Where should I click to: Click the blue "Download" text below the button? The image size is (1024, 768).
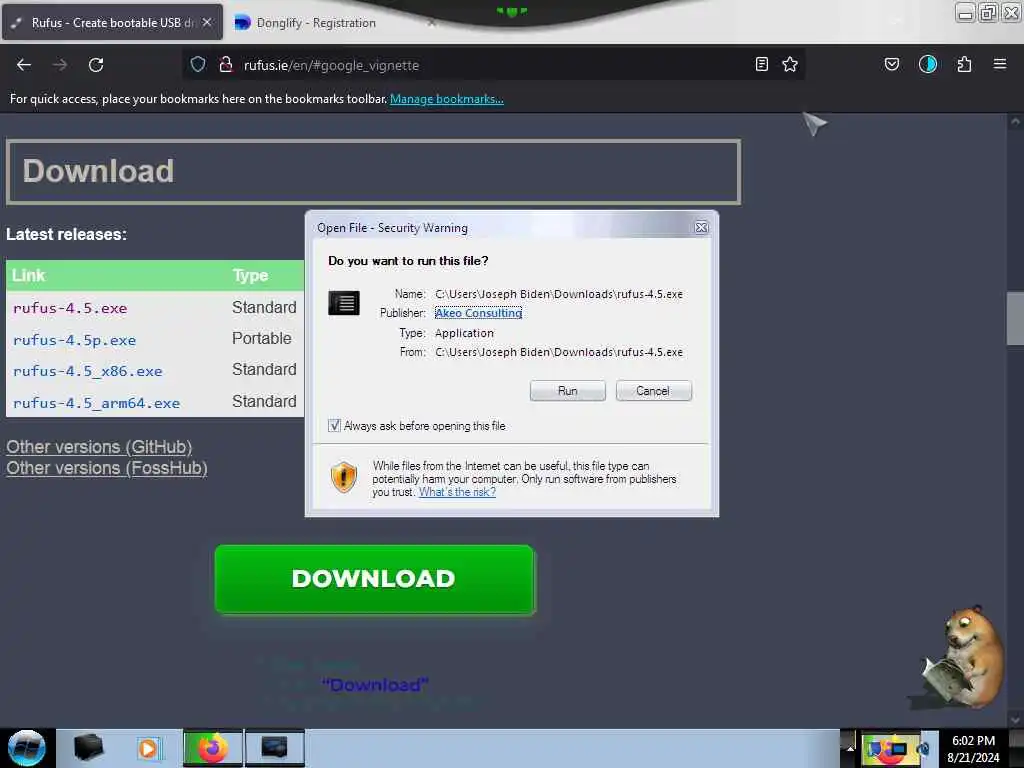376,684
